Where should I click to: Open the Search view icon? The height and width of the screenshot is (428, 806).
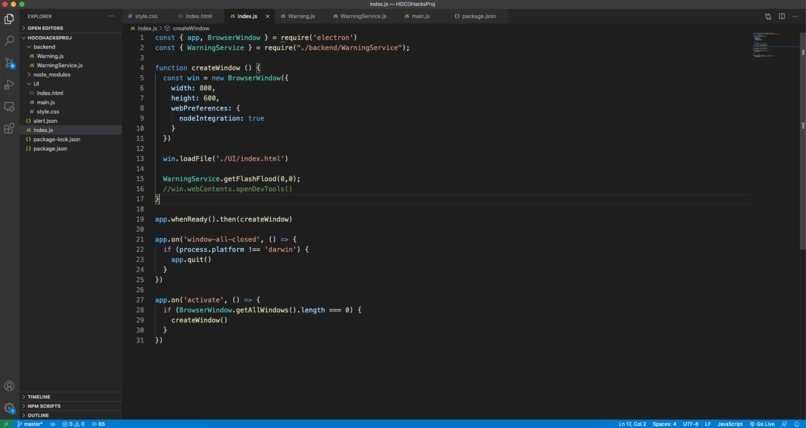(x=9, y=41)
